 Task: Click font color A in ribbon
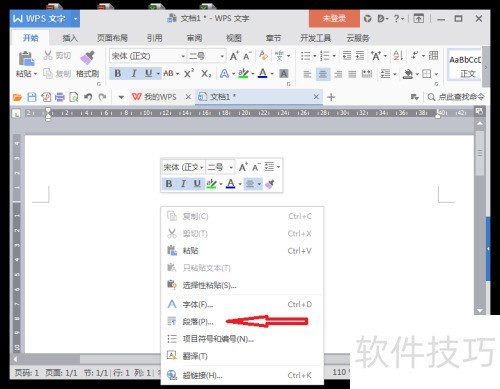[263, 73]
